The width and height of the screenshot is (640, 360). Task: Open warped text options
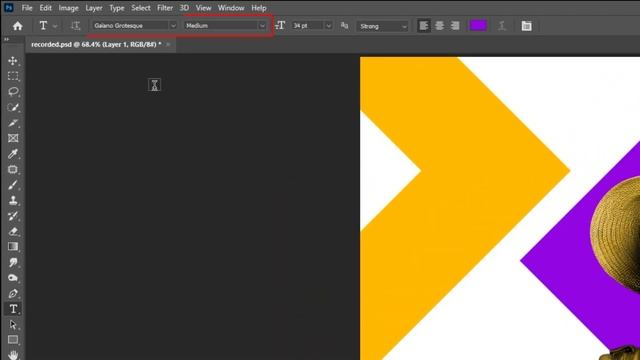pyautogui.click(x=502, y=26)
